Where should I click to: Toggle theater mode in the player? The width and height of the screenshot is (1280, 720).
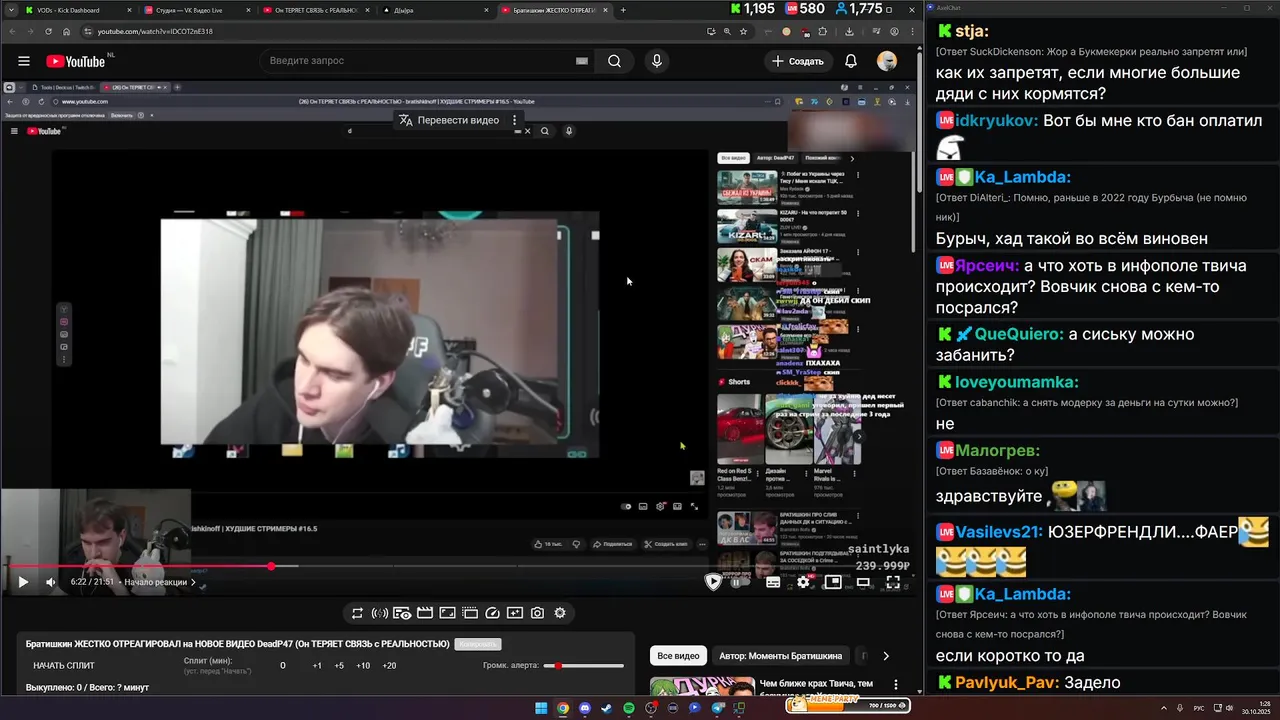pyautogui.click(x=863, y=582)
